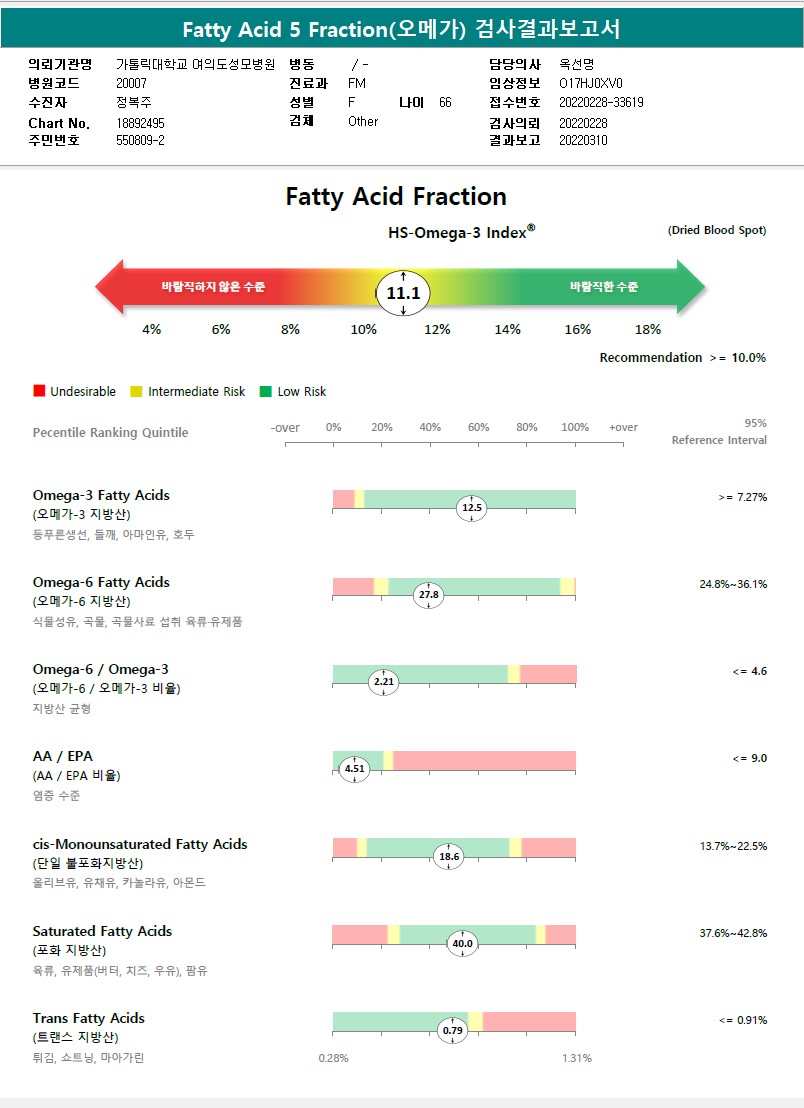
Task: Click the 4.51 AA/EPA value marker
Action: click(354, 769)
